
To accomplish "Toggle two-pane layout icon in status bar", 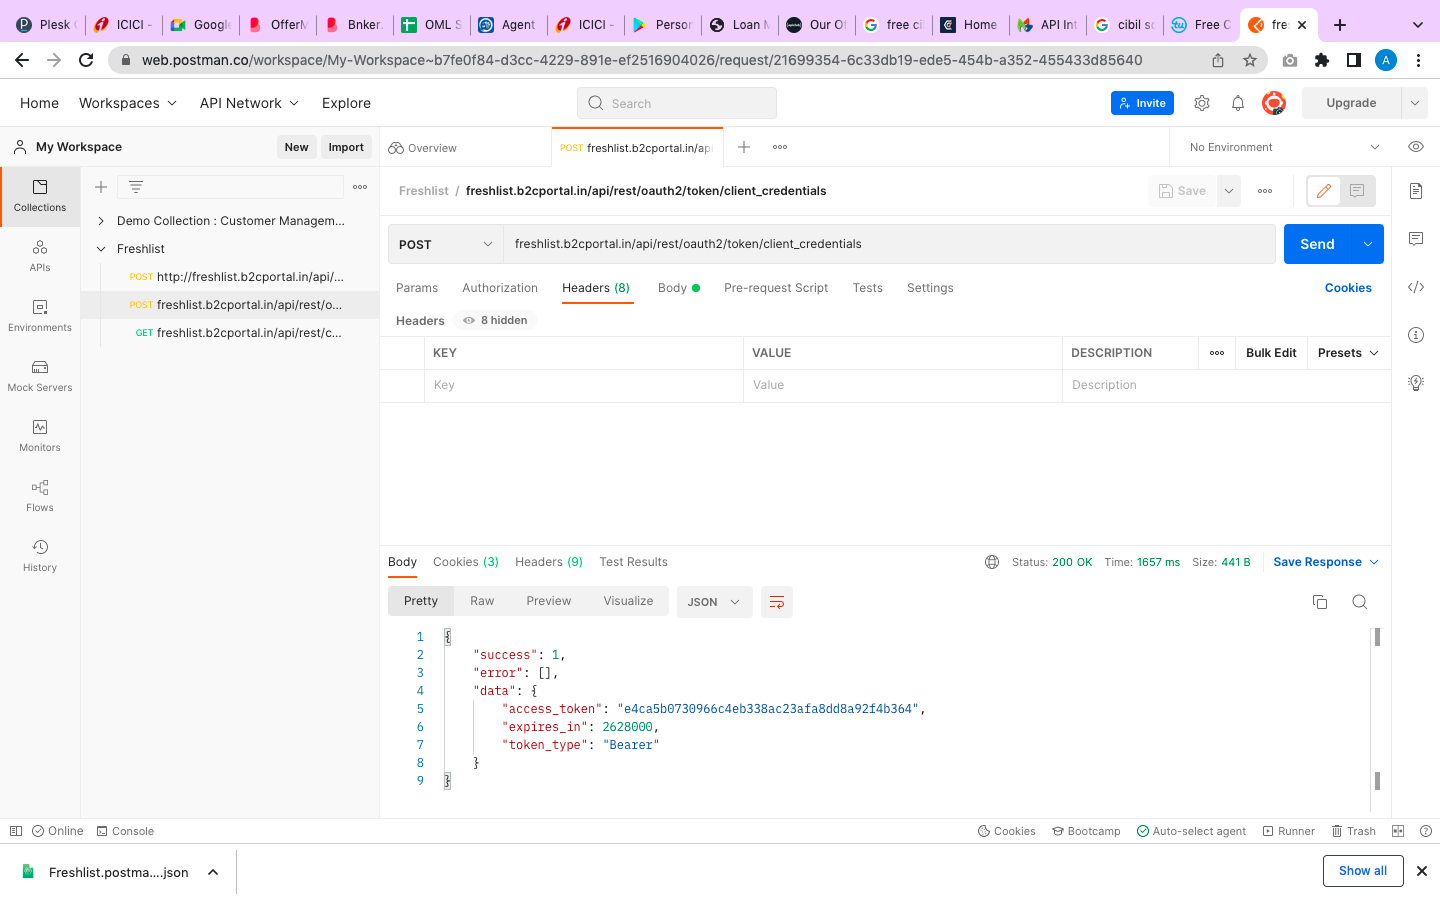I will point(1398,831).
